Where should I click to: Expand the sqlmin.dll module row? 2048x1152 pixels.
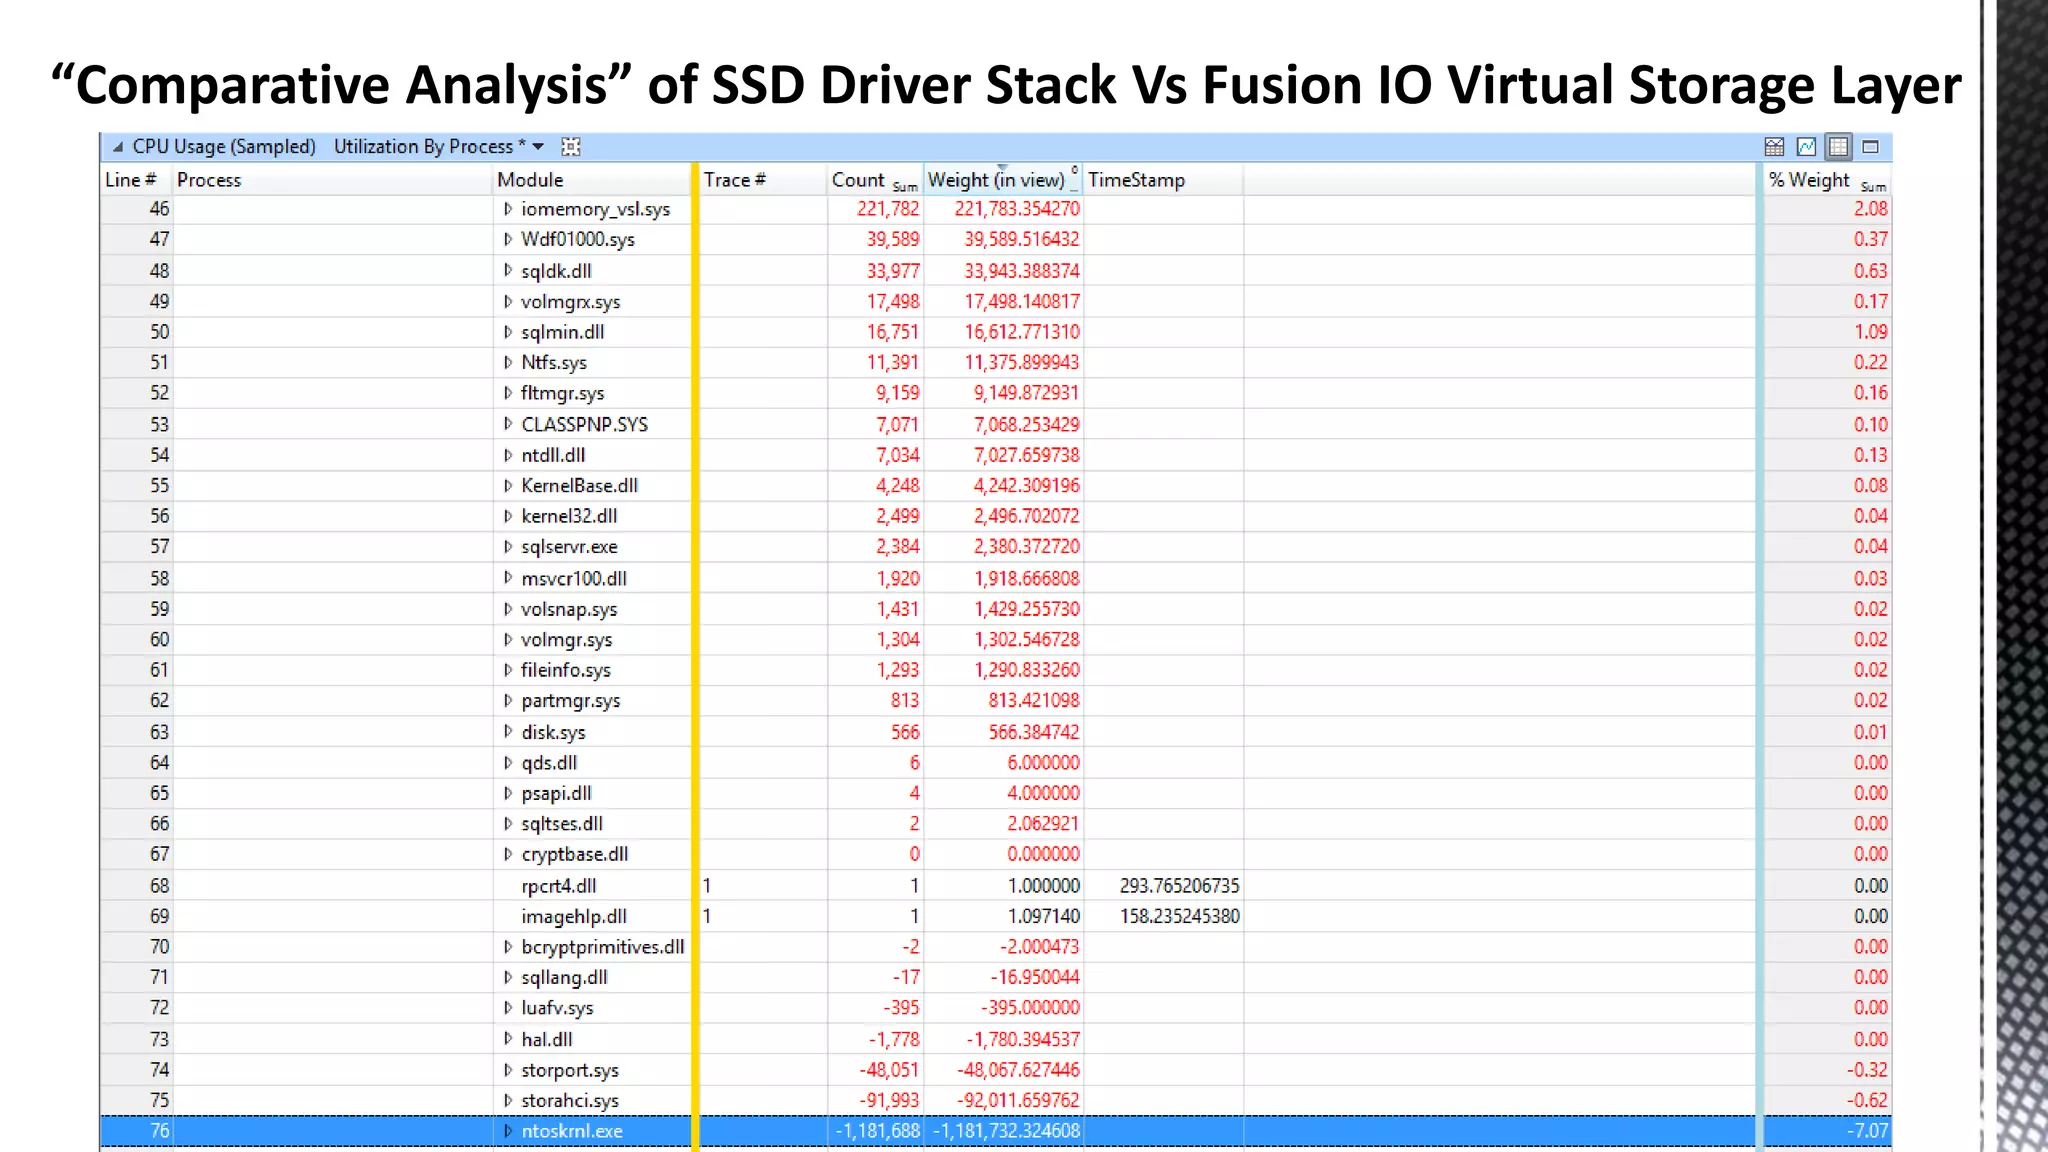click(x=508, y=332)
